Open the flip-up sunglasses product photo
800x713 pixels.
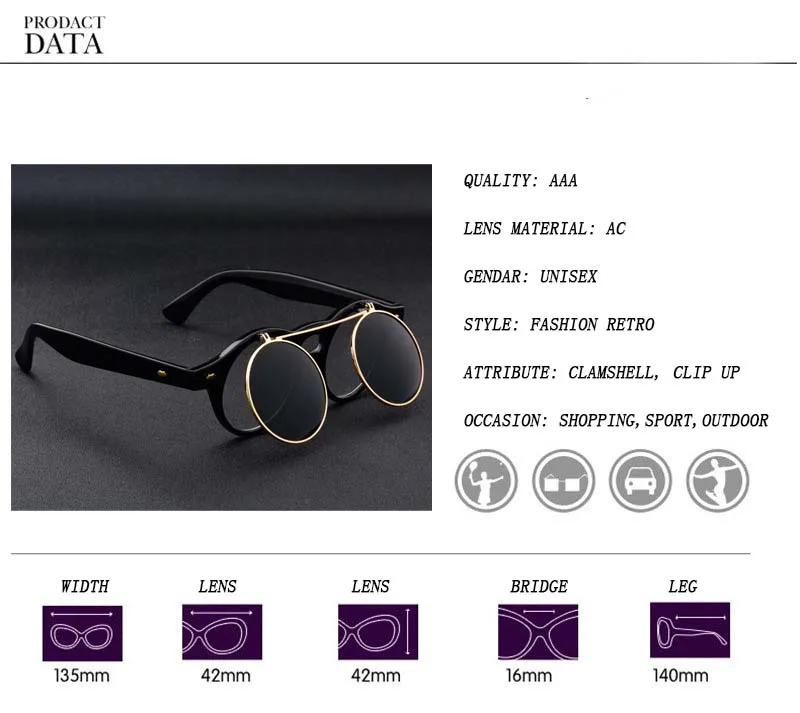pyautogui.click(x=221, y=337)
